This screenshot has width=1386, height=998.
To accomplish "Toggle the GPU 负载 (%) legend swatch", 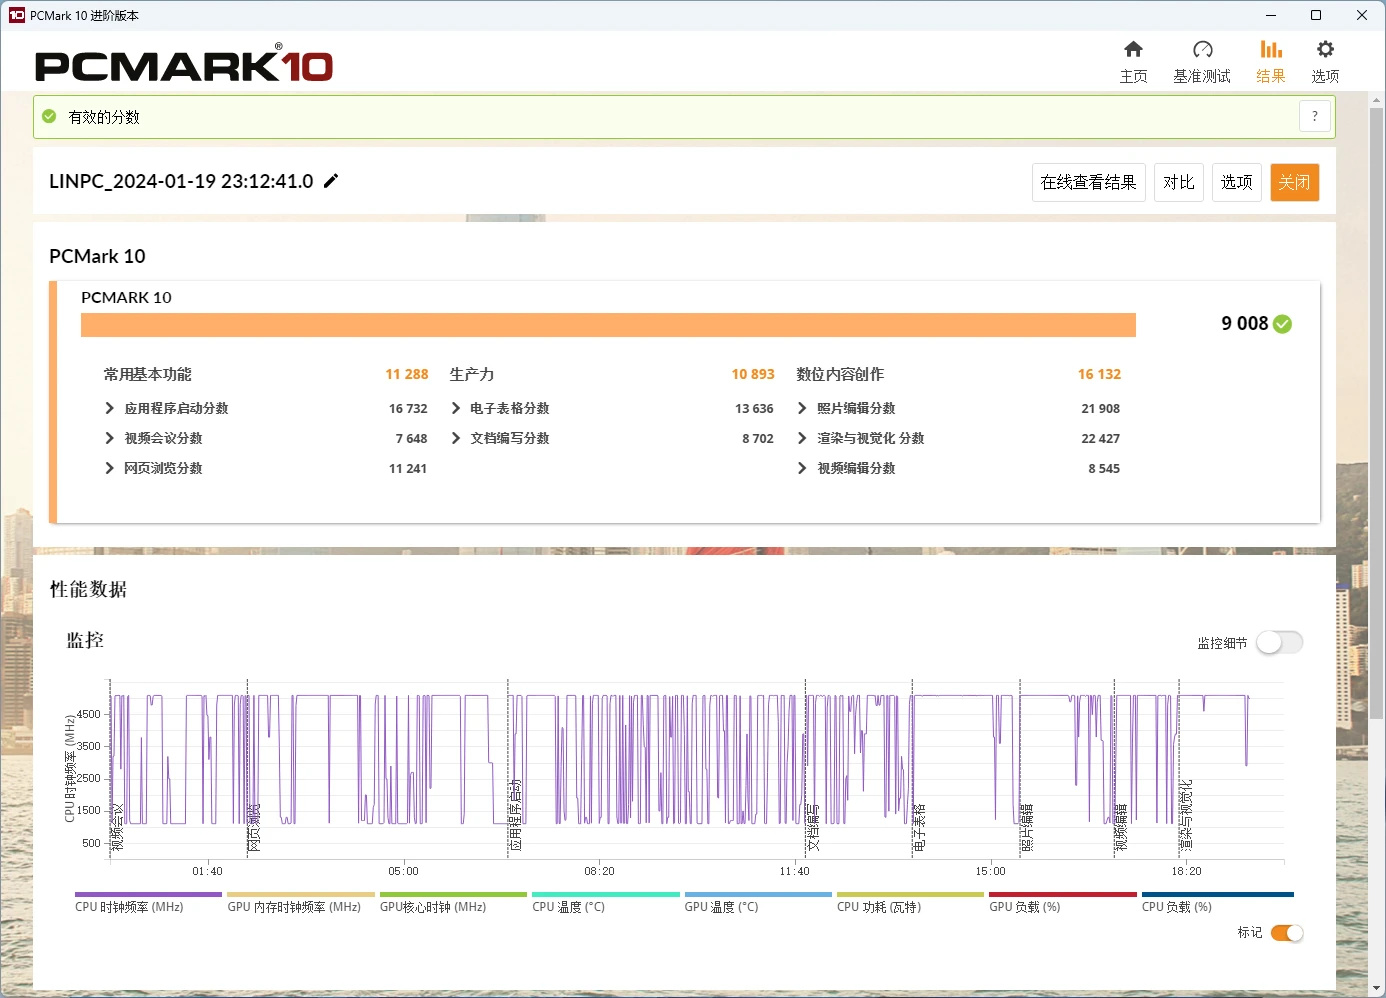I will (1063, 895).
